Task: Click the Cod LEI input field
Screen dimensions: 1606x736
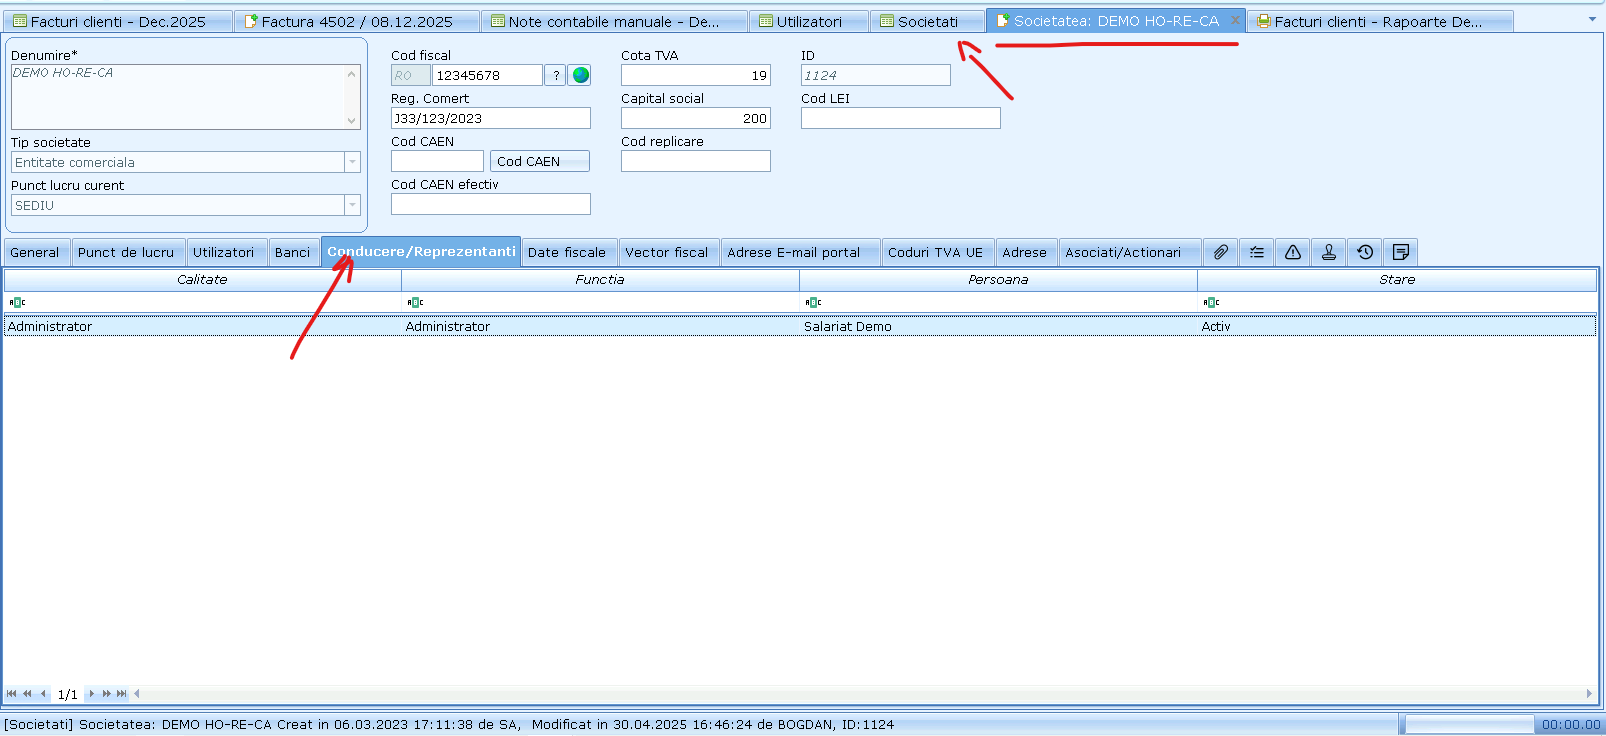Action: [900, 118]
